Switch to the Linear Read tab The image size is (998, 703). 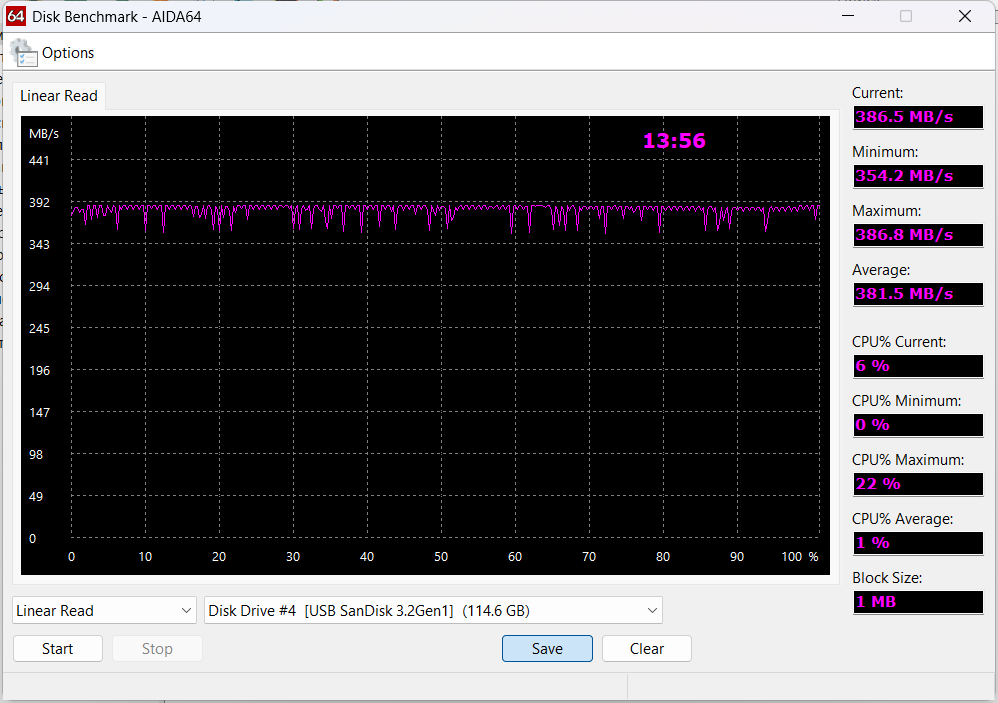(x=59, y=96)
